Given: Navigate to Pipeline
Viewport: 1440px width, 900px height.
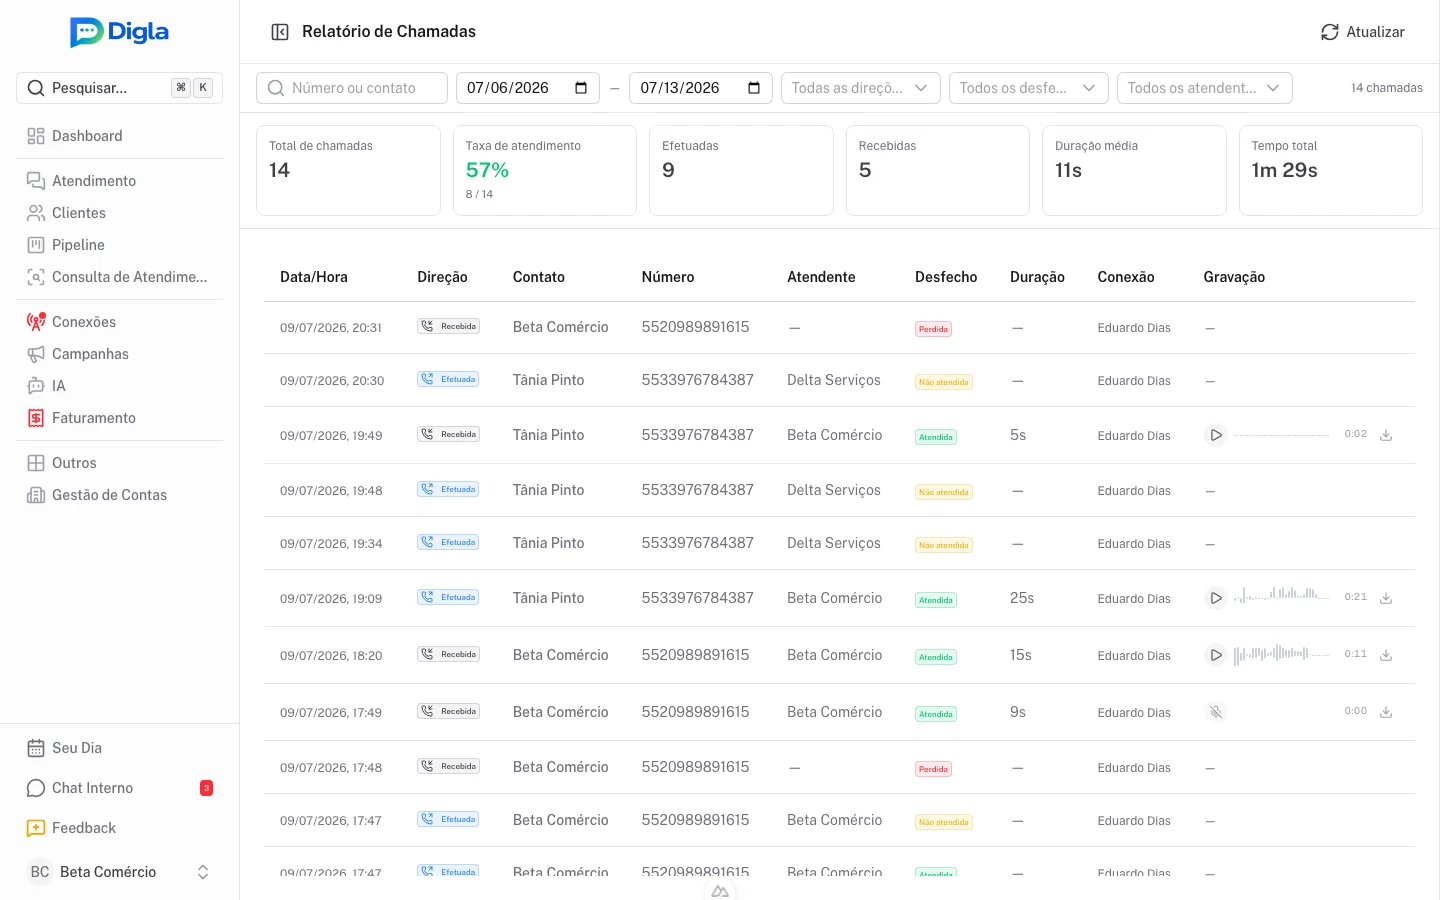Looking at the screenshot, I should pos(119,245).
